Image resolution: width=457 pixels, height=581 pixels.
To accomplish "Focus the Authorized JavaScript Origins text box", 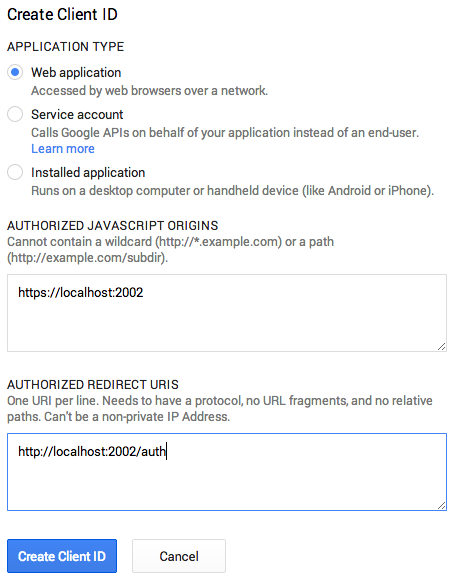I will tap(227, 313).
